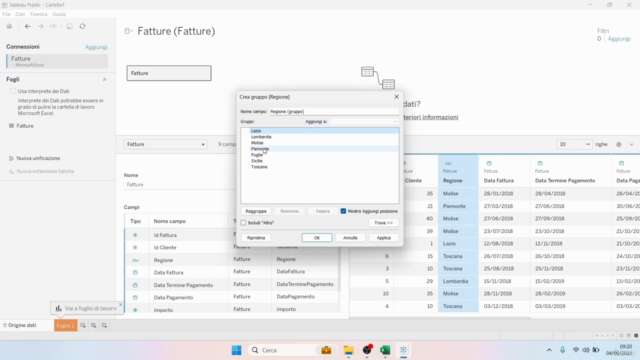Click the Fatture table grid icon
Screen dimensions: 640x360
coord(11,126)
